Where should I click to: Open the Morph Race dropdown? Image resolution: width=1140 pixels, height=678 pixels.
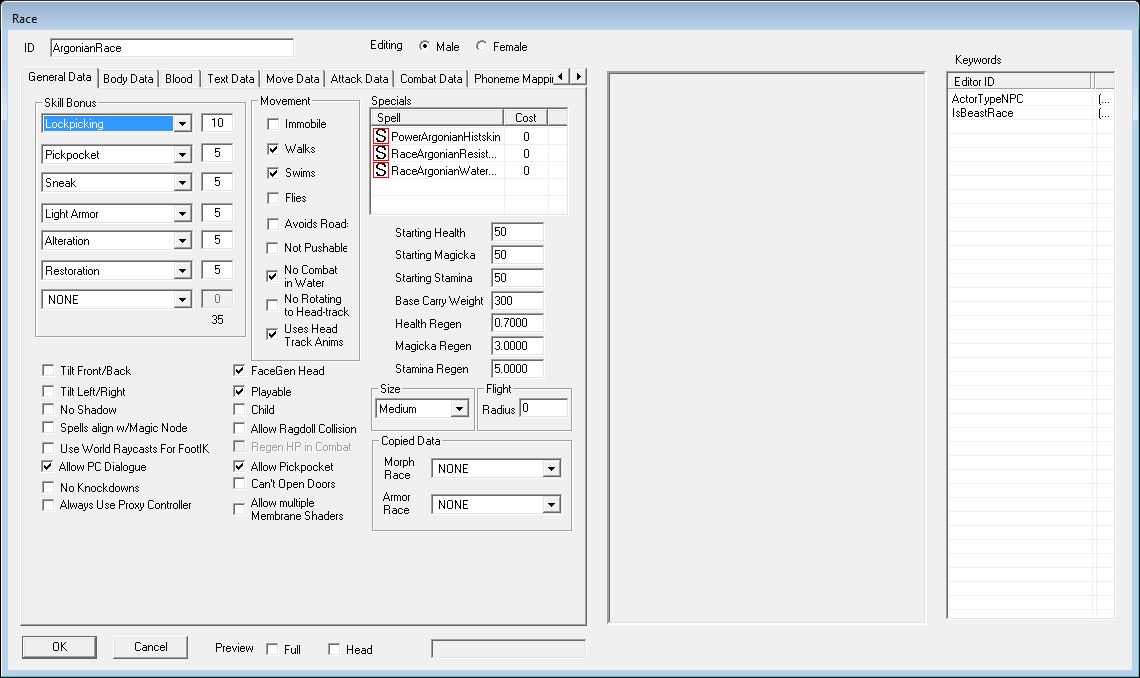tap(551, 469)
